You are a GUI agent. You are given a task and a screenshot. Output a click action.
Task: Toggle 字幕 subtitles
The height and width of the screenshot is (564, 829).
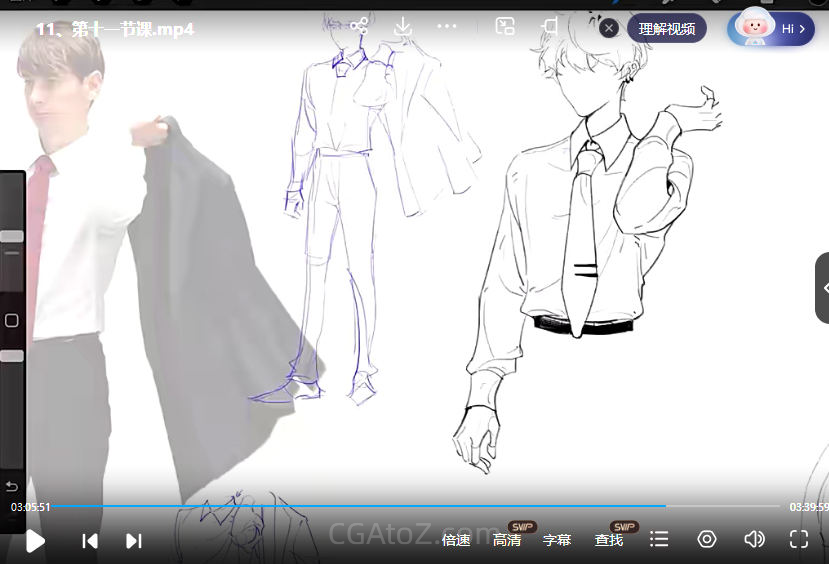pos(557,540)
